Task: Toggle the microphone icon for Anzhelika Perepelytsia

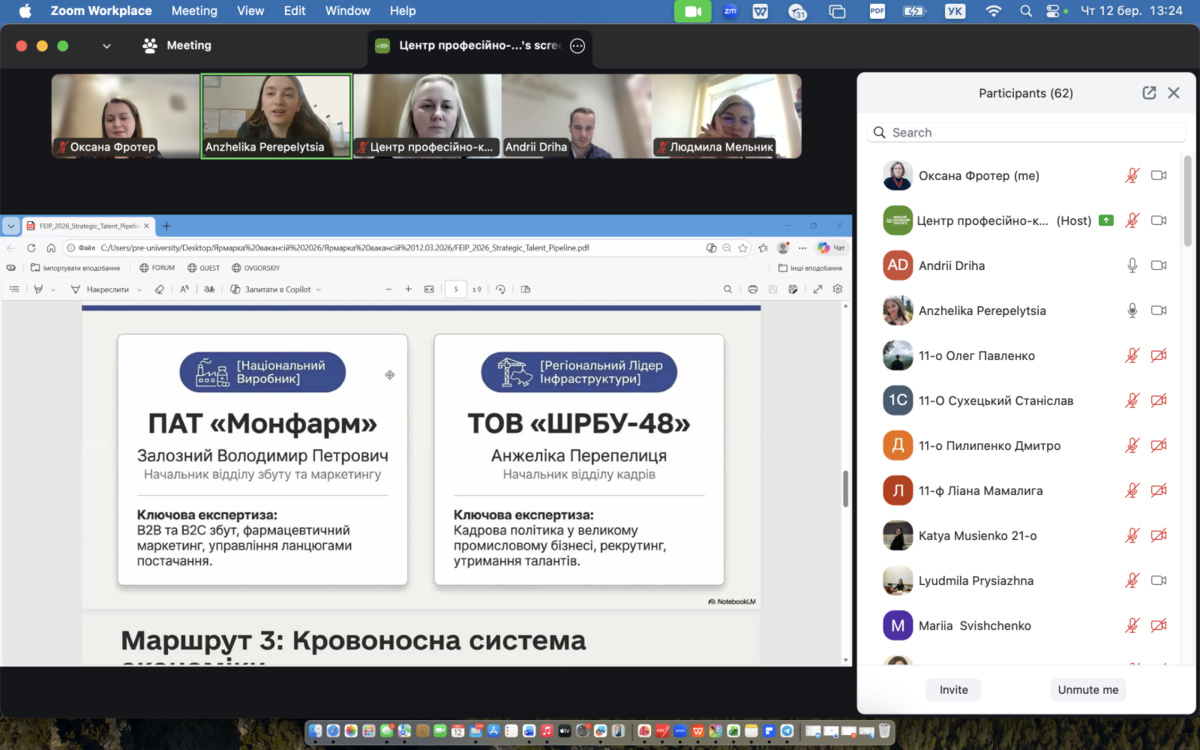Action: coord(1132,311)
